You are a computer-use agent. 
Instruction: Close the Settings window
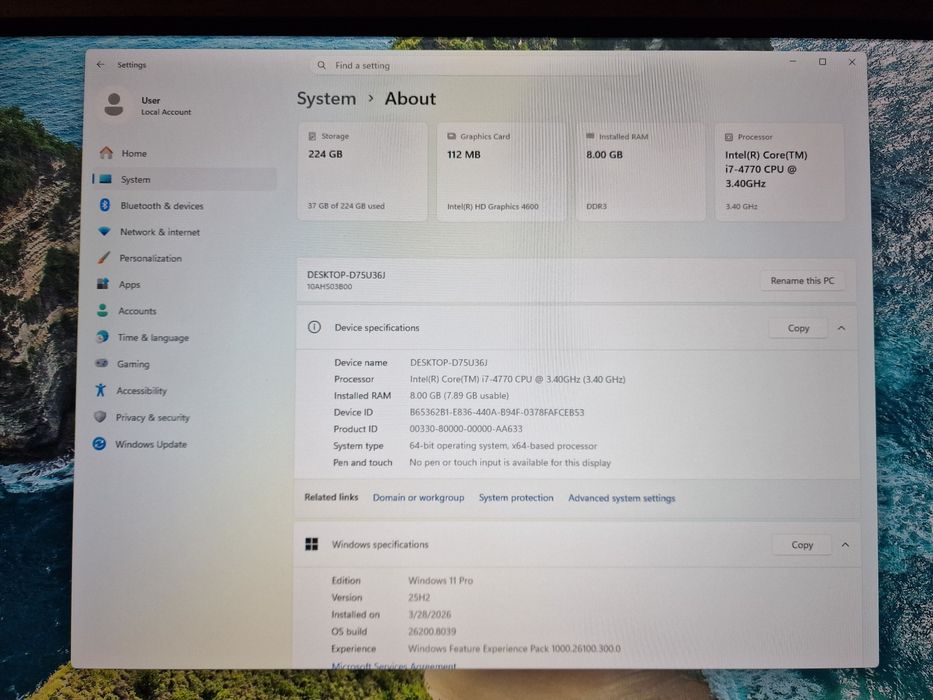pyautogui.click(x=852, y=62)
